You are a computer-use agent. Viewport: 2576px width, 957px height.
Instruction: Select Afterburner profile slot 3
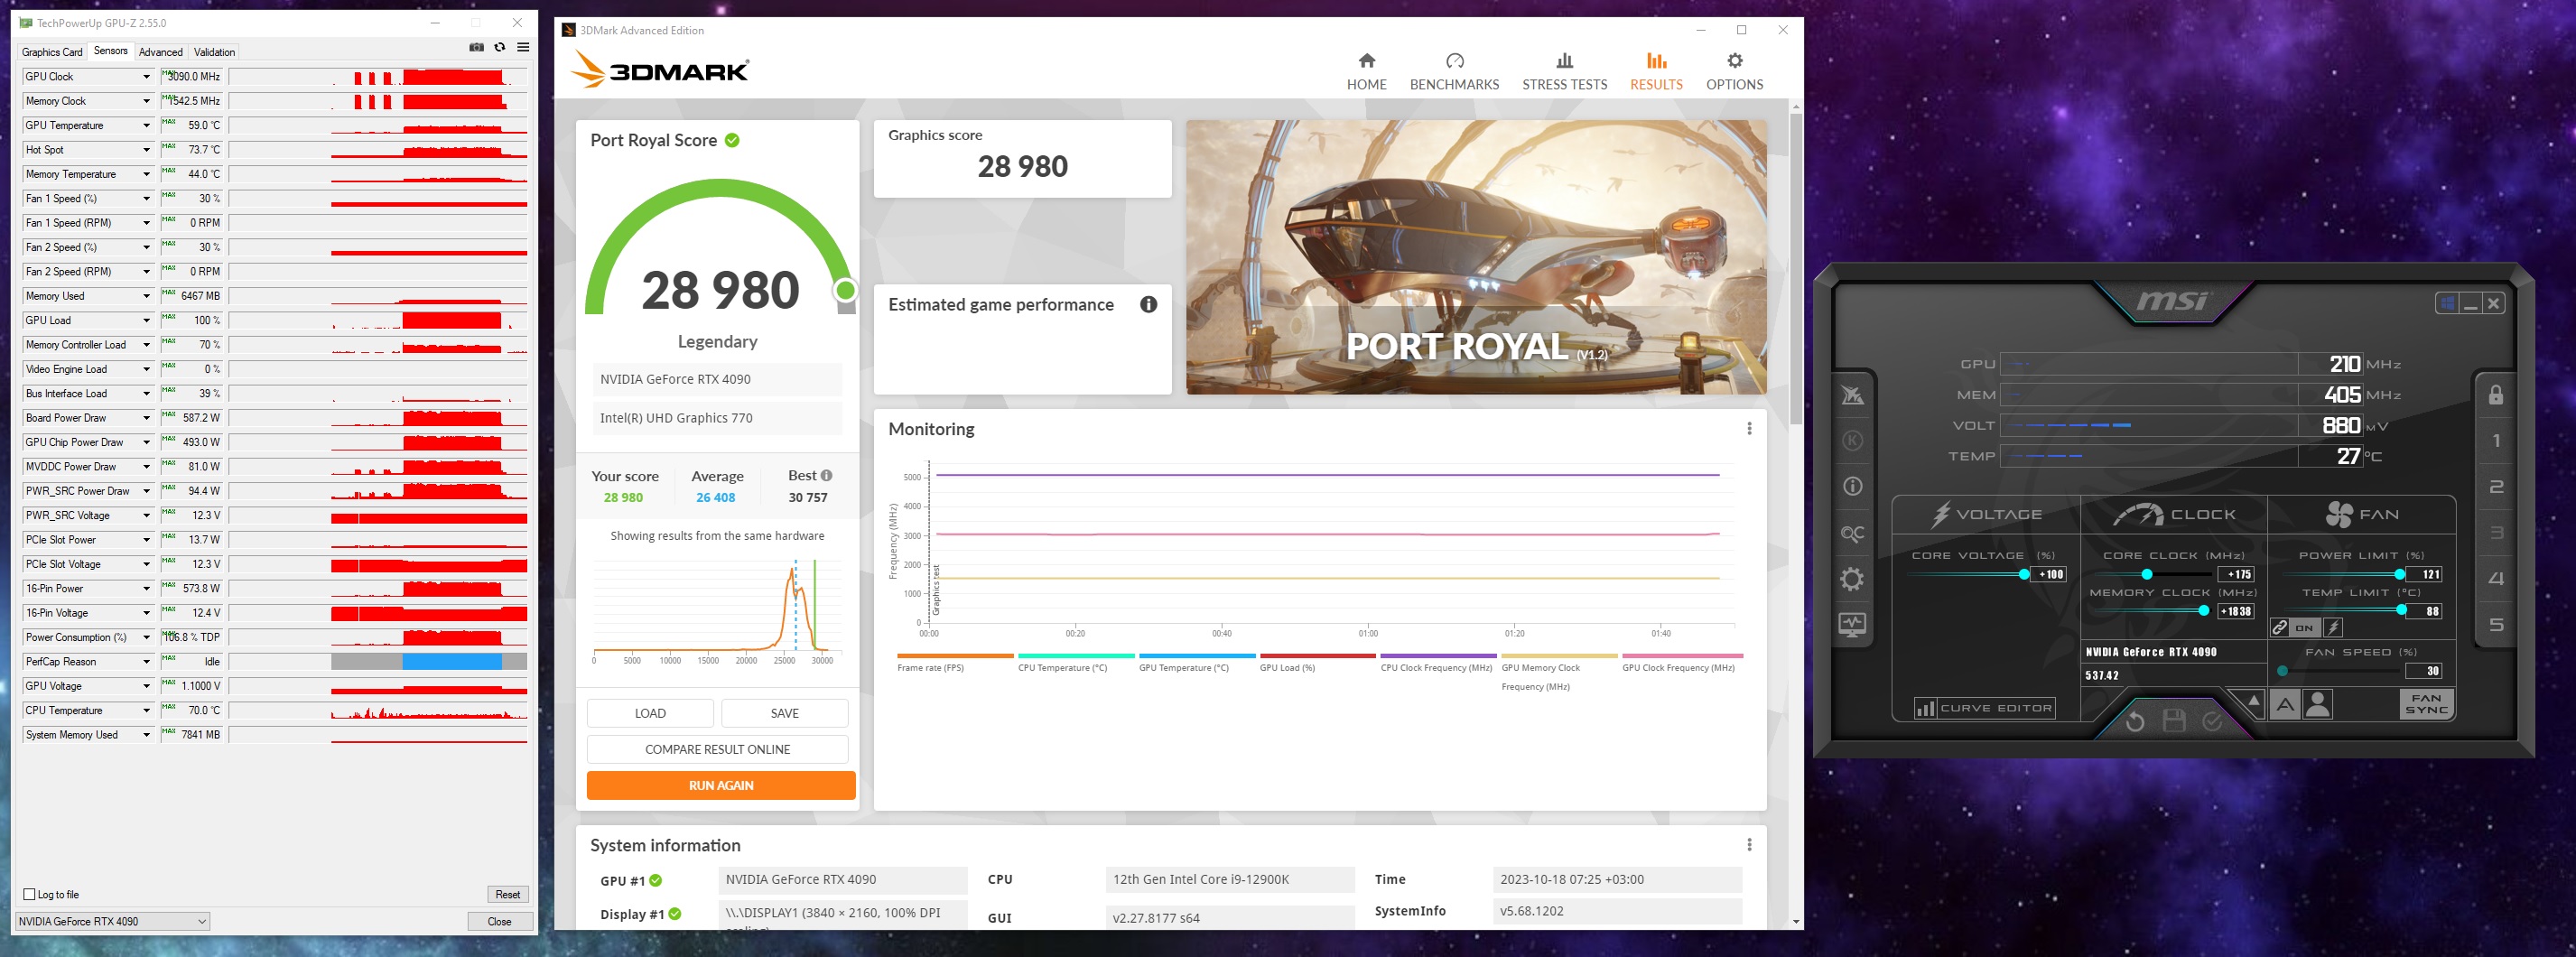2496,533
